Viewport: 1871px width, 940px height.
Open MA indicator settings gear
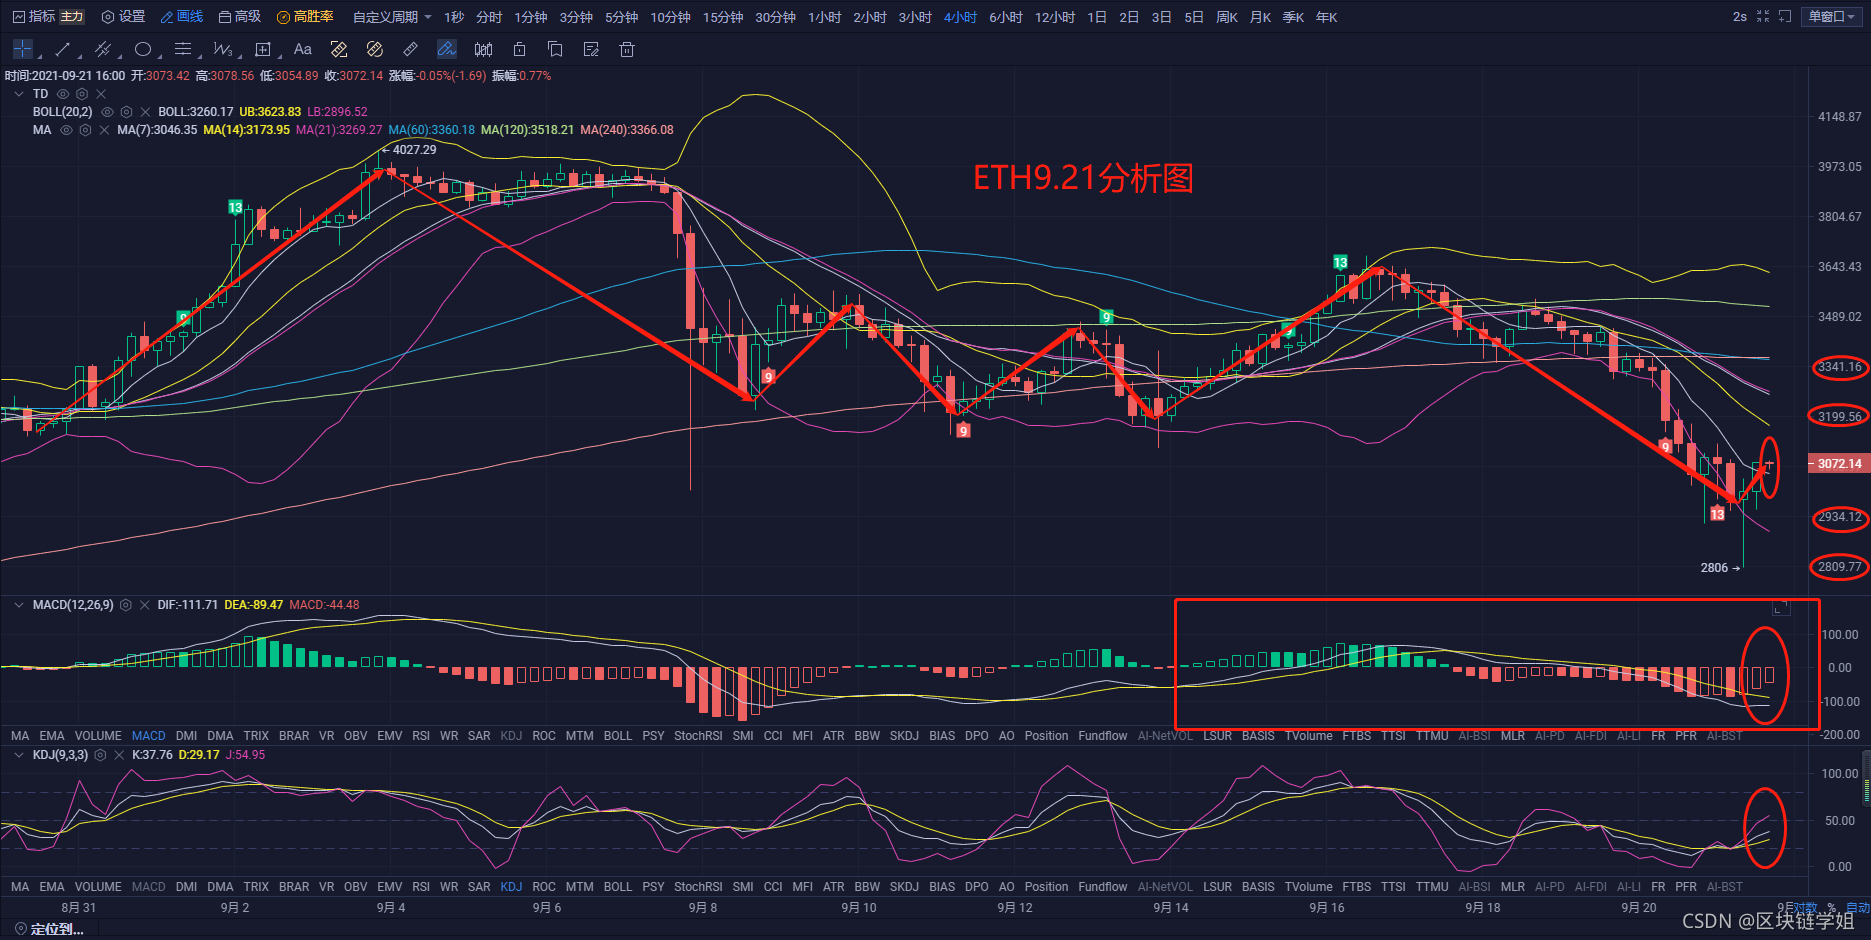coord(85,130)
